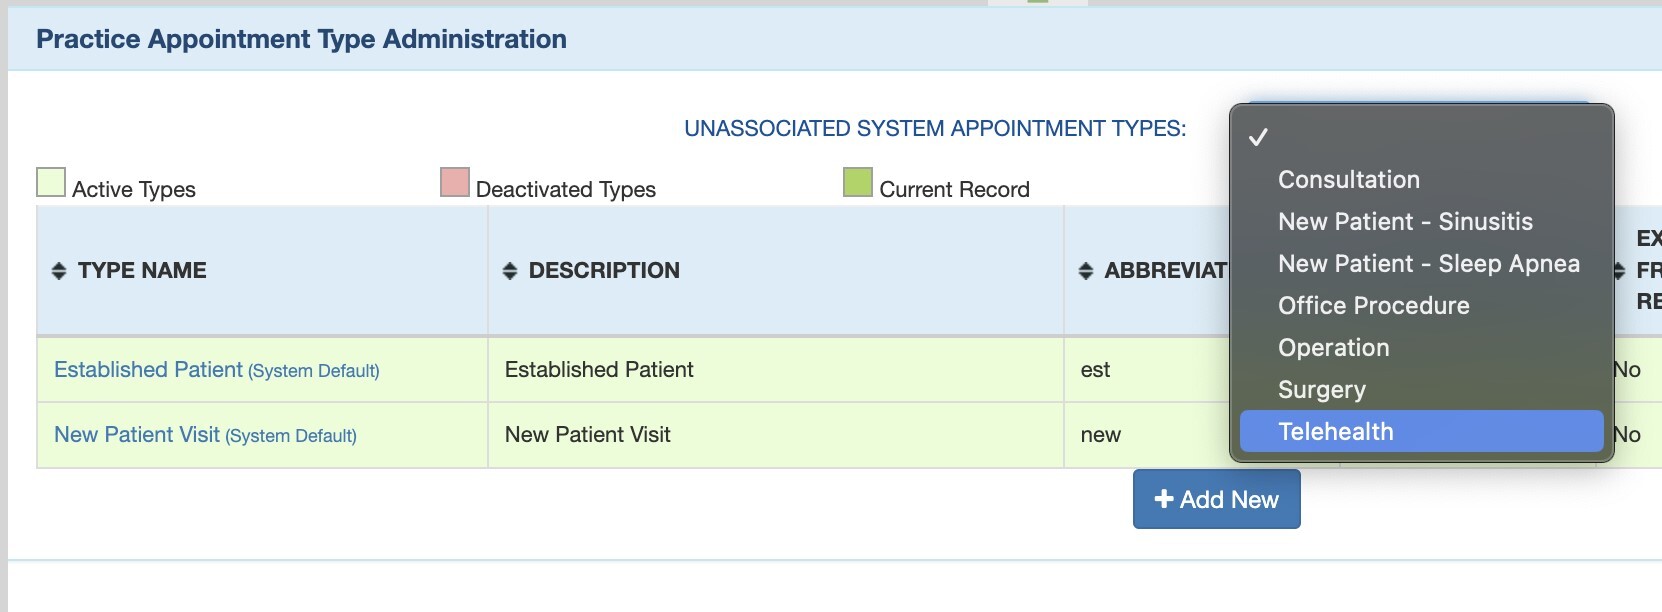The height and width of the screenshot is (612, 1662).
Task: Sort table by Description column
Action: tap(510, 271)
